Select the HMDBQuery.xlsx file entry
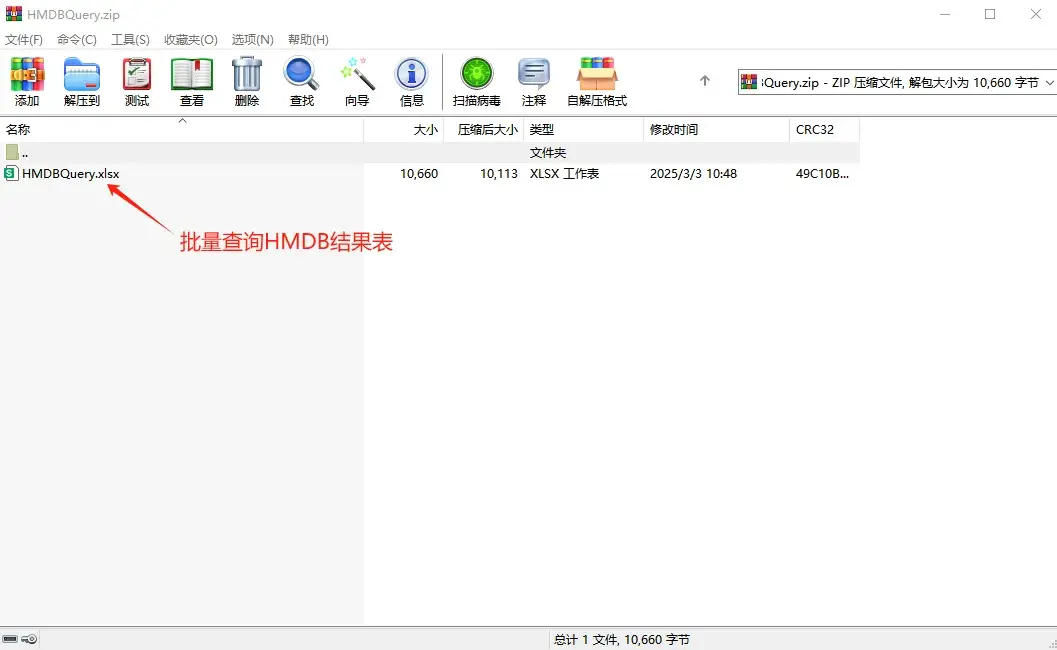Image resolution: width=1057 pixels, height=650 pixels. pos(69,173)
